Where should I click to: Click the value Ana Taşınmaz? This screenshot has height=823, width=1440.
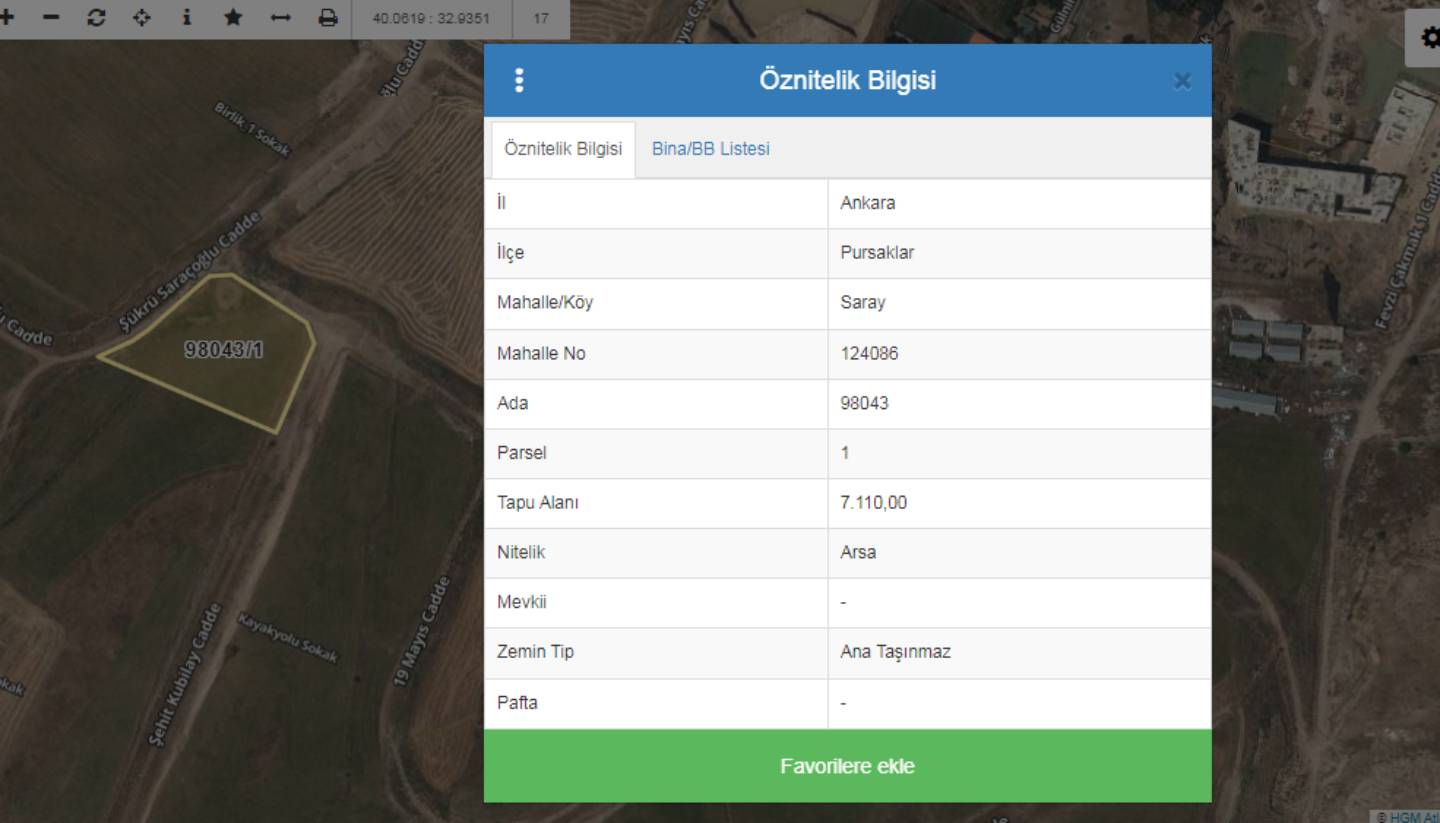pos(895,652)
